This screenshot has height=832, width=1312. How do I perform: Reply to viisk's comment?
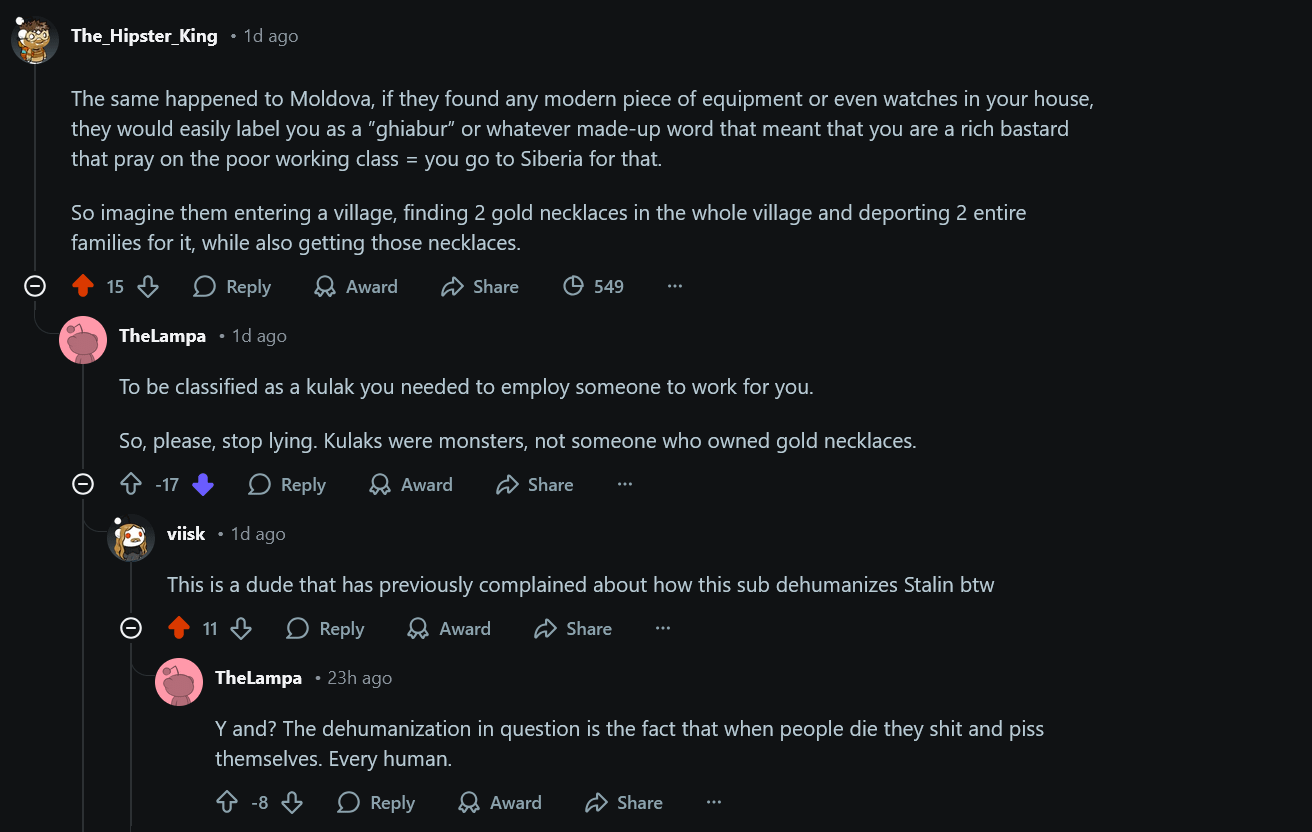(325, 629)
